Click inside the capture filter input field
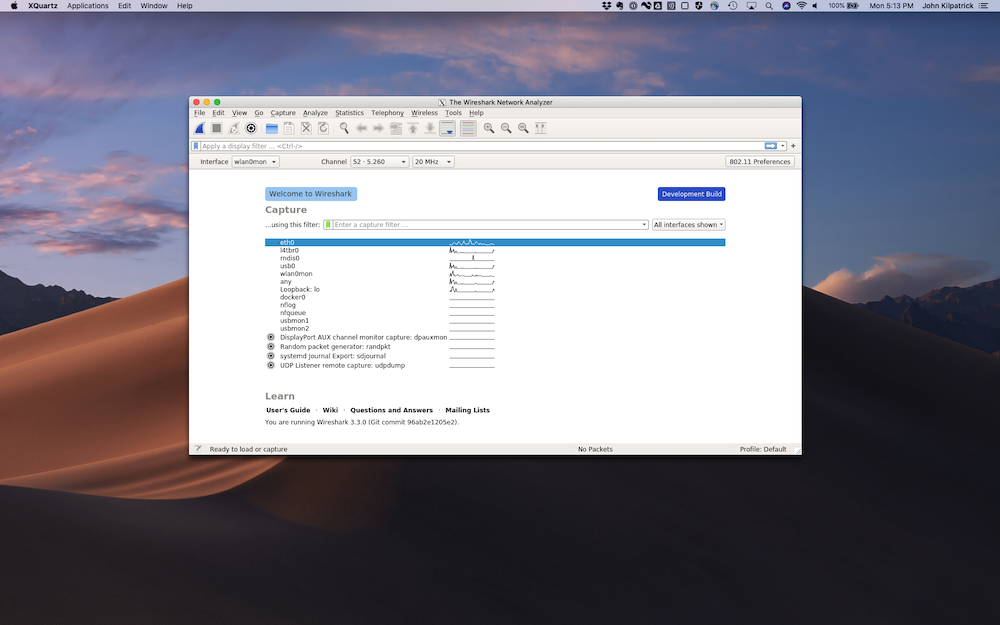 pos(487,224)
